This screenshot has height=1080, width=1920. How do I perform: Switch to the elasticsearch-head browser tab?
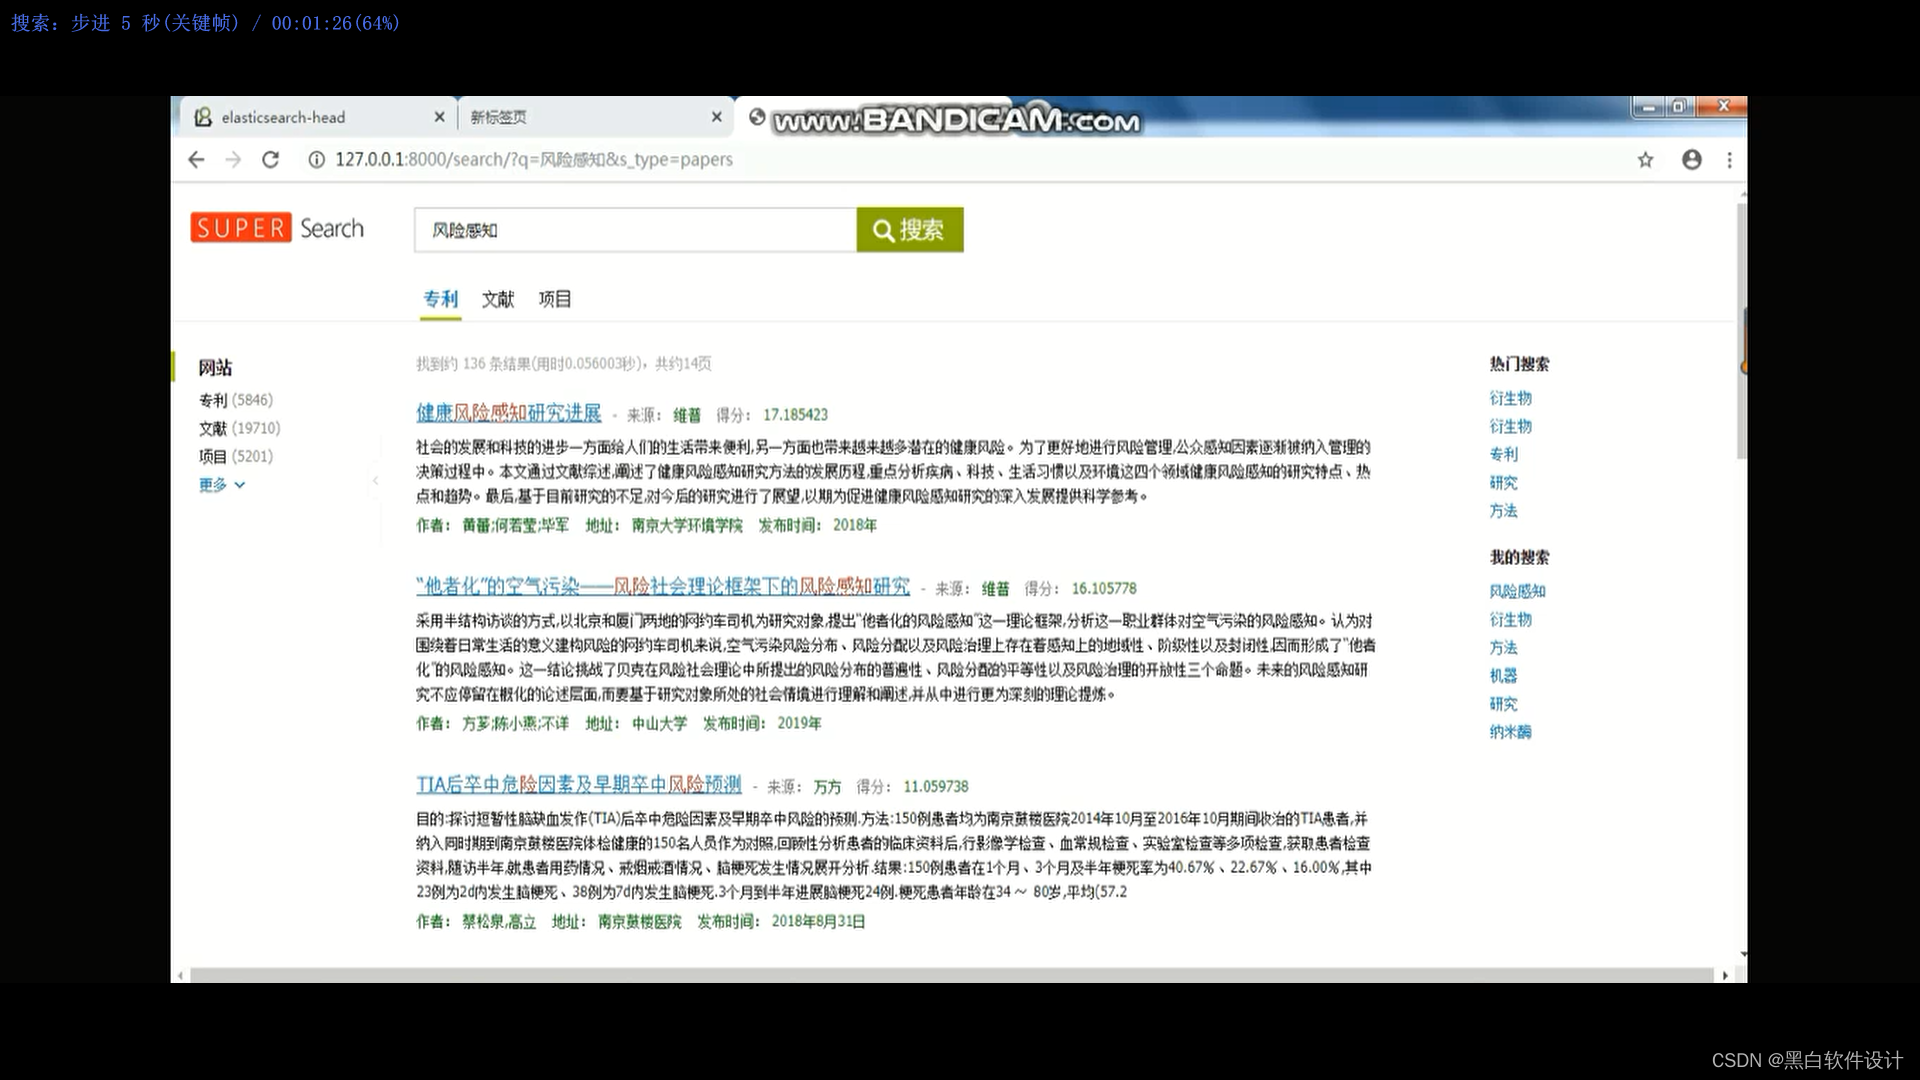(x=318, y=117)
